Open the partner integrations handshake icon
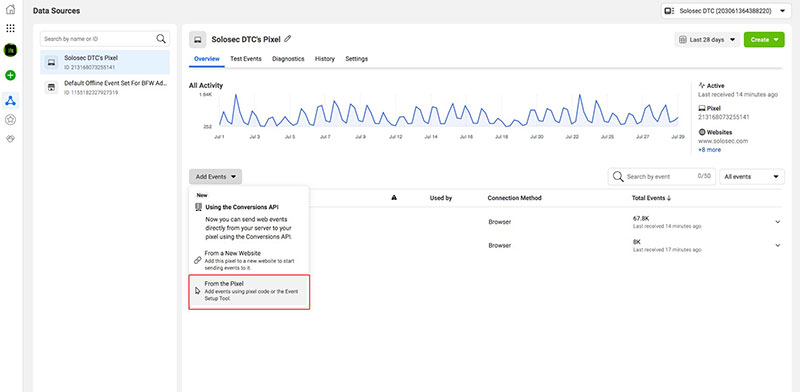 [x=10, y=139]
